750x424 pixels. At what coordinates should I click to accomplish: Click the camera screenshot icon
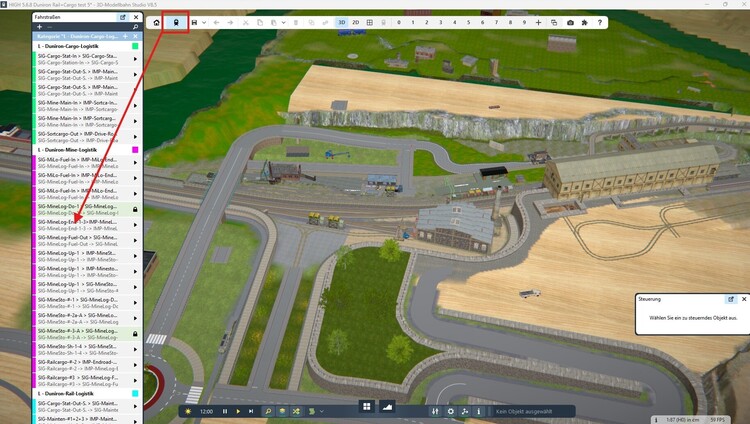(x=570, y=22)
